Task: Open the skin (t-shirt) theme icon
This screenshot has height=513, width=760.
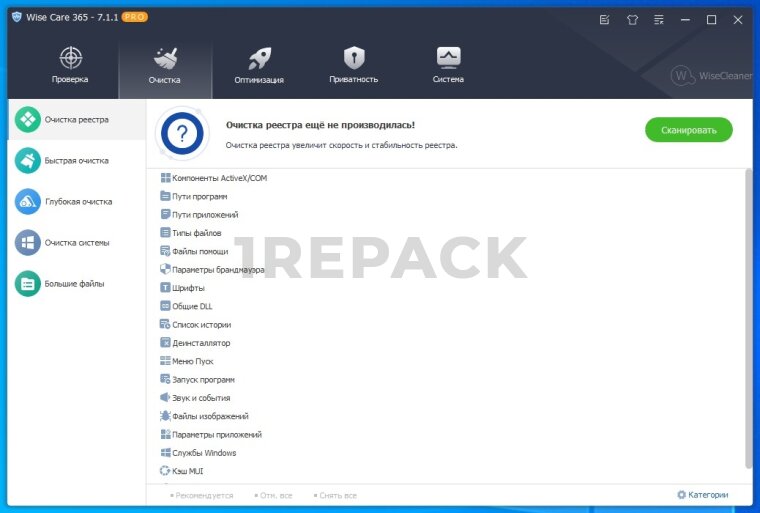Action: (x=631, y=19)
